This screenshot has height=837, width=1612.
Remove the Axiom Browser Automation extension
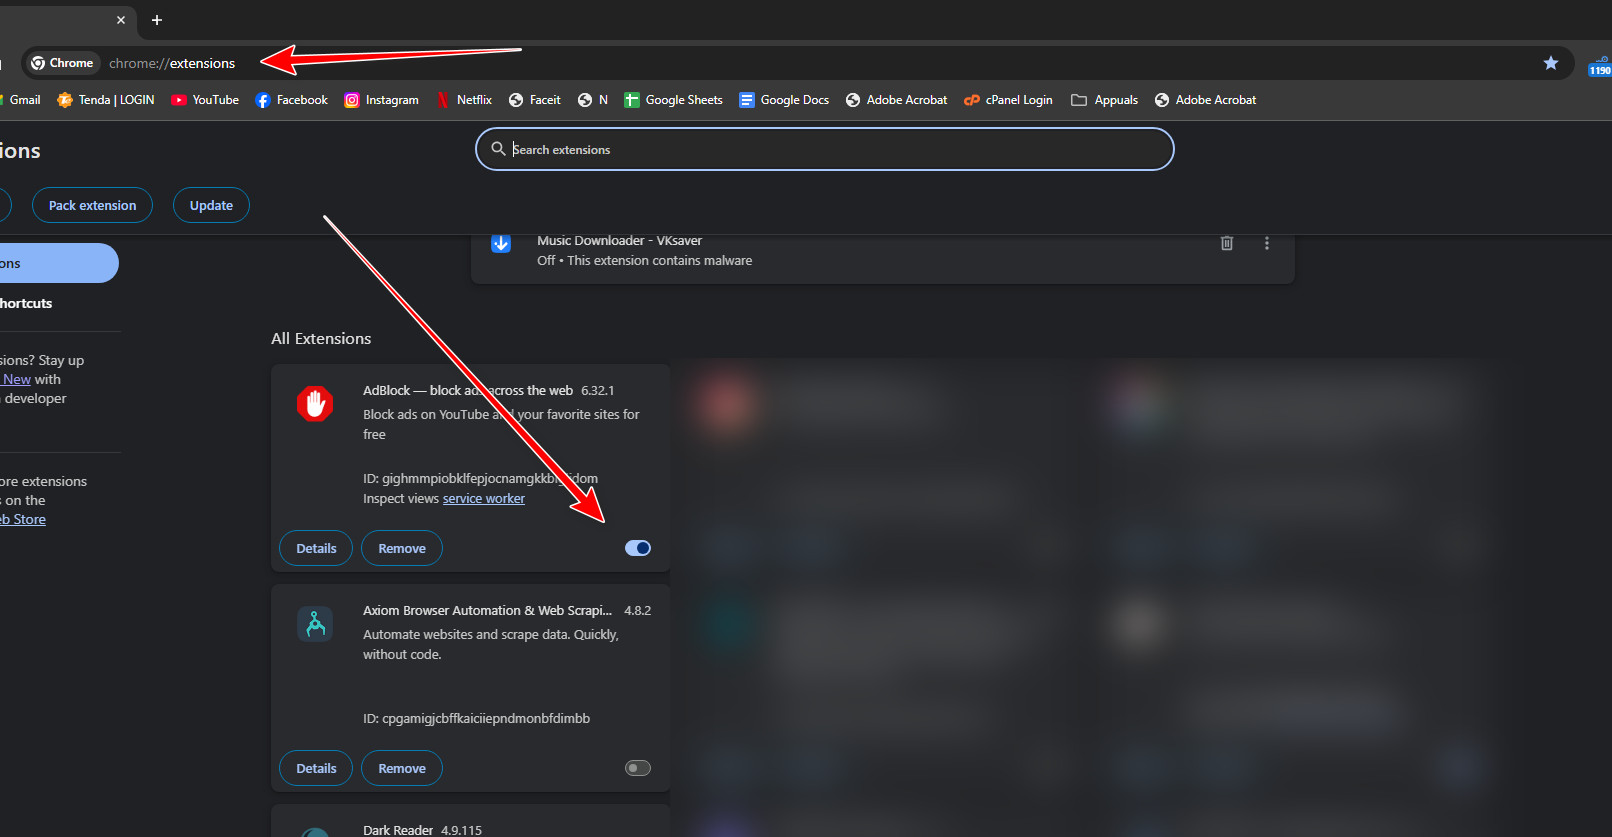pos(402,768)
